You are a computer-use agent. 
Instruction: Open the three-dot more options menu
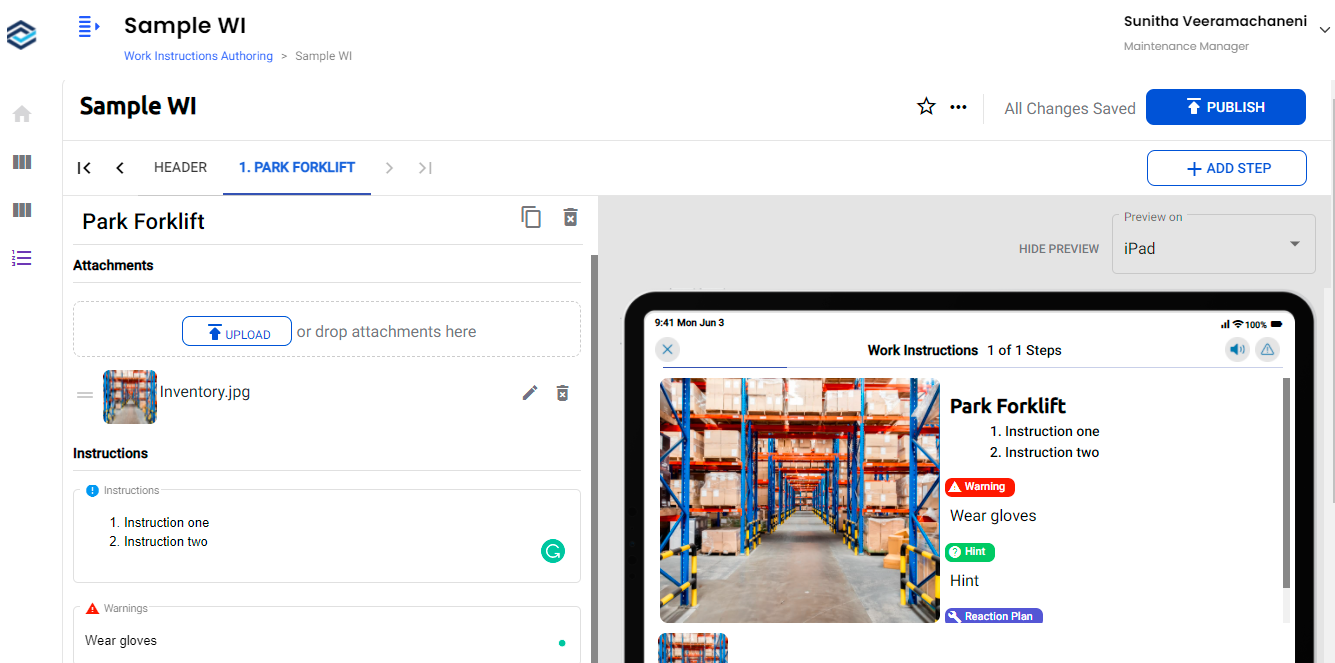tap(958, 107)
